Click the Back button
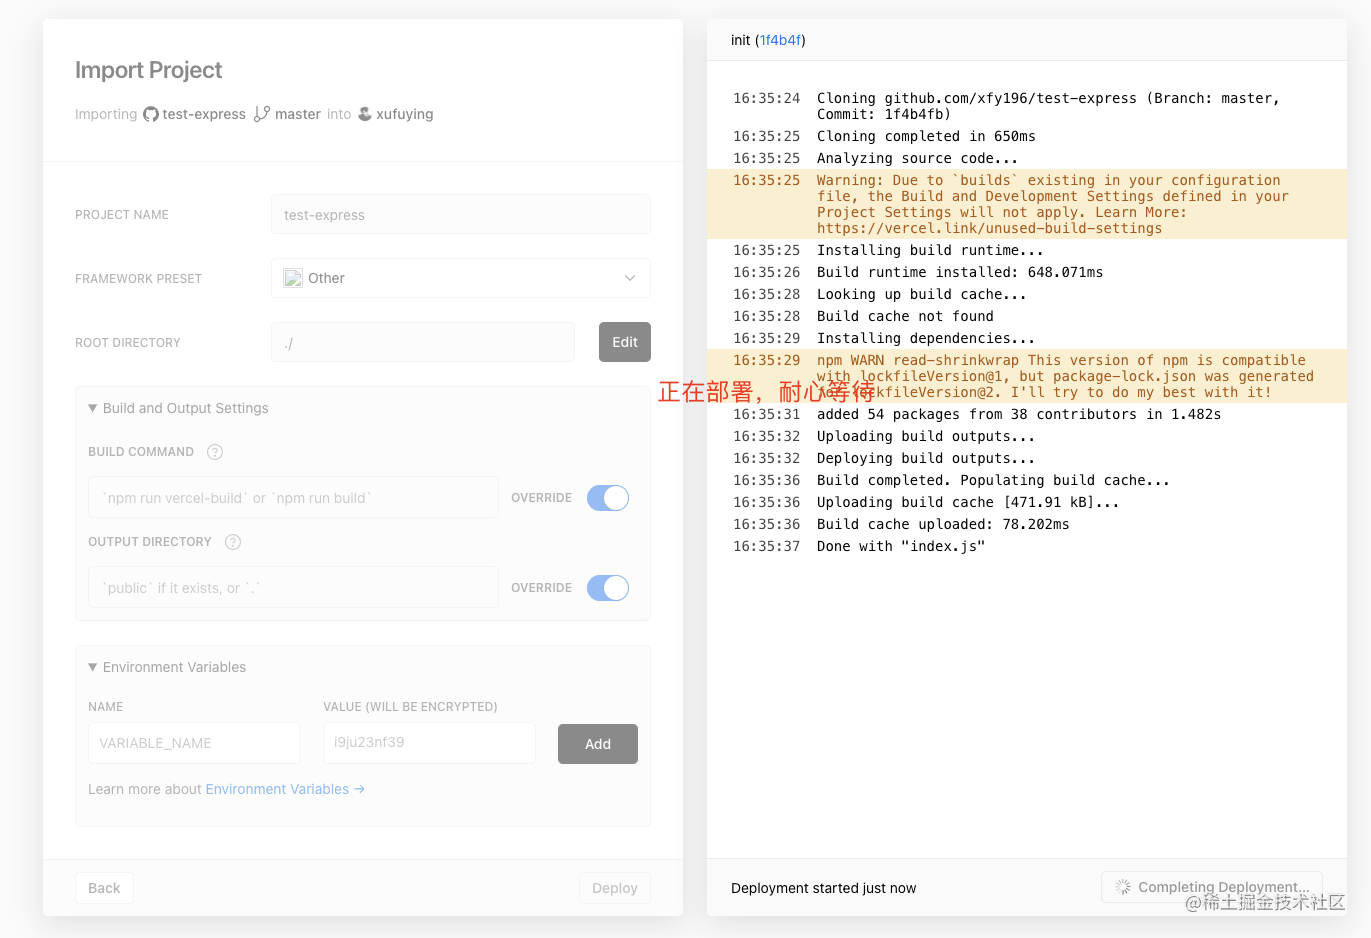 tap(104, 888)
